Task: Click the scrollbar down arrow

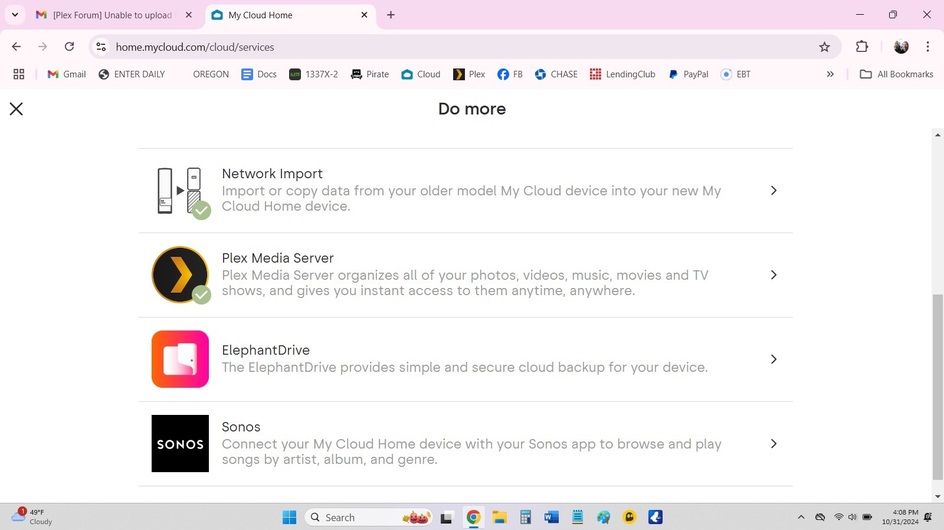Action: tap(937, 497)
